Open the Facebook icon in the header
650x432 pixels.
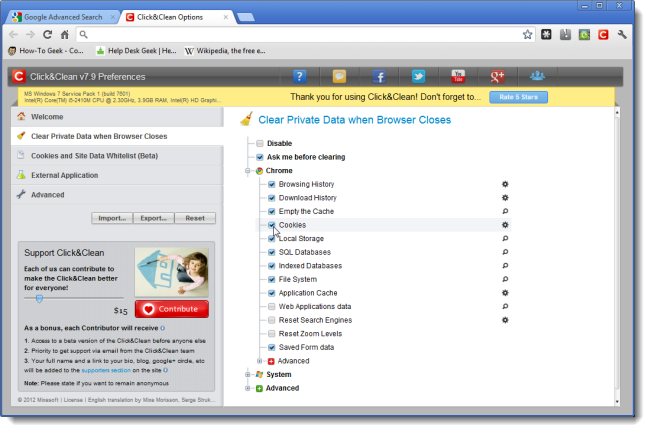pyautogui.click(x=379, y=76)
